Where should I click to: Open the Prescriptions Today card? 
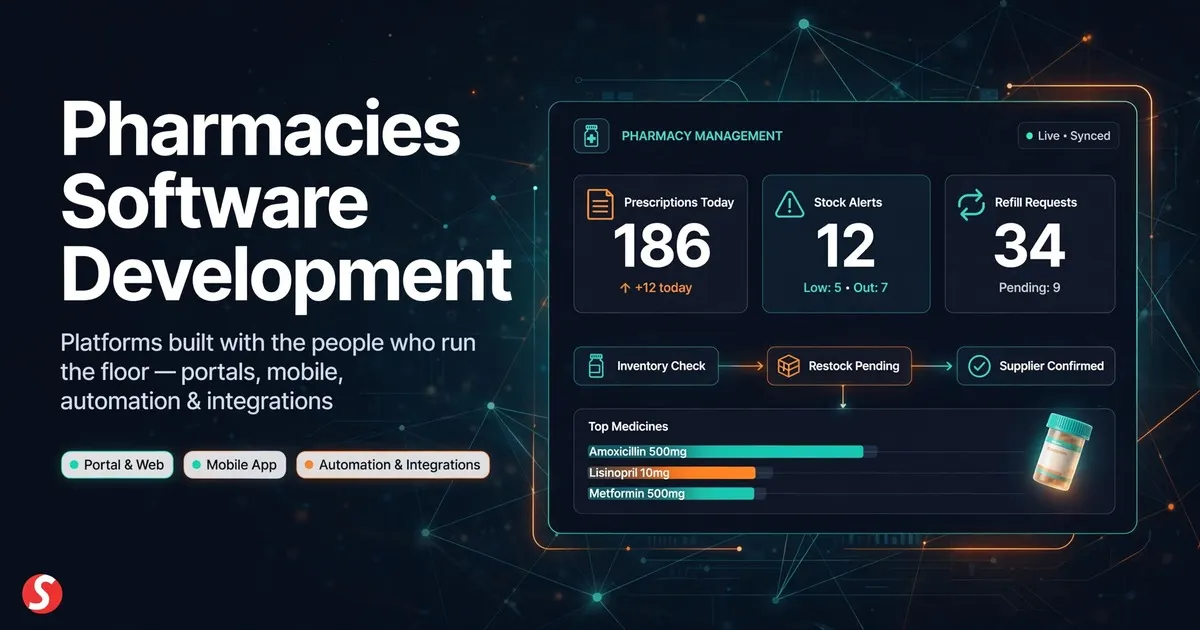[x=661, y=244]
